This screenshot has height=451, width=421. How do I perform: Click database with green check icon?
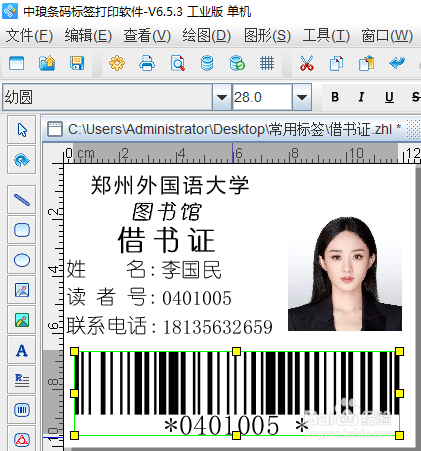coord(237,63)
